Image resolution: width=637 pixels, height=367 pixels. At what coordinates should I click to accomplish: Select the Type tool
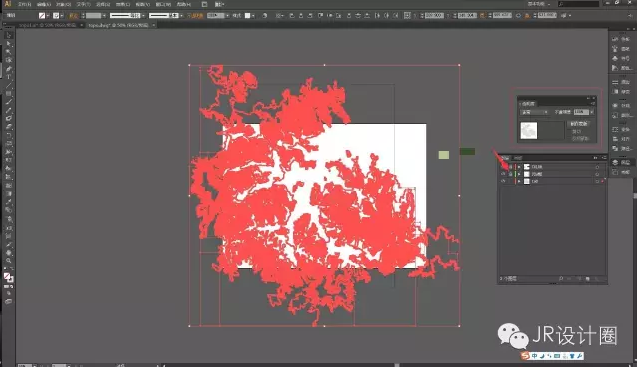9,77
